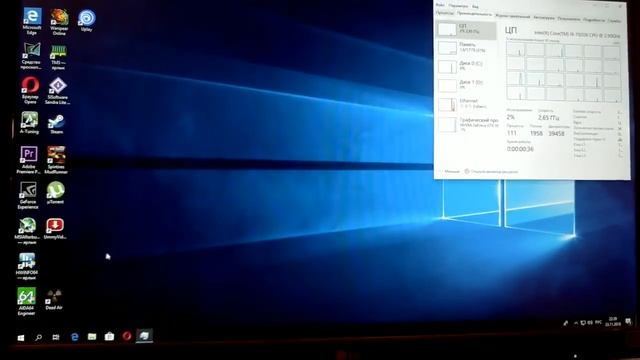Select the Disk 1 (D:) item
This screenshot has height=360, width=640.
point(467,85)
